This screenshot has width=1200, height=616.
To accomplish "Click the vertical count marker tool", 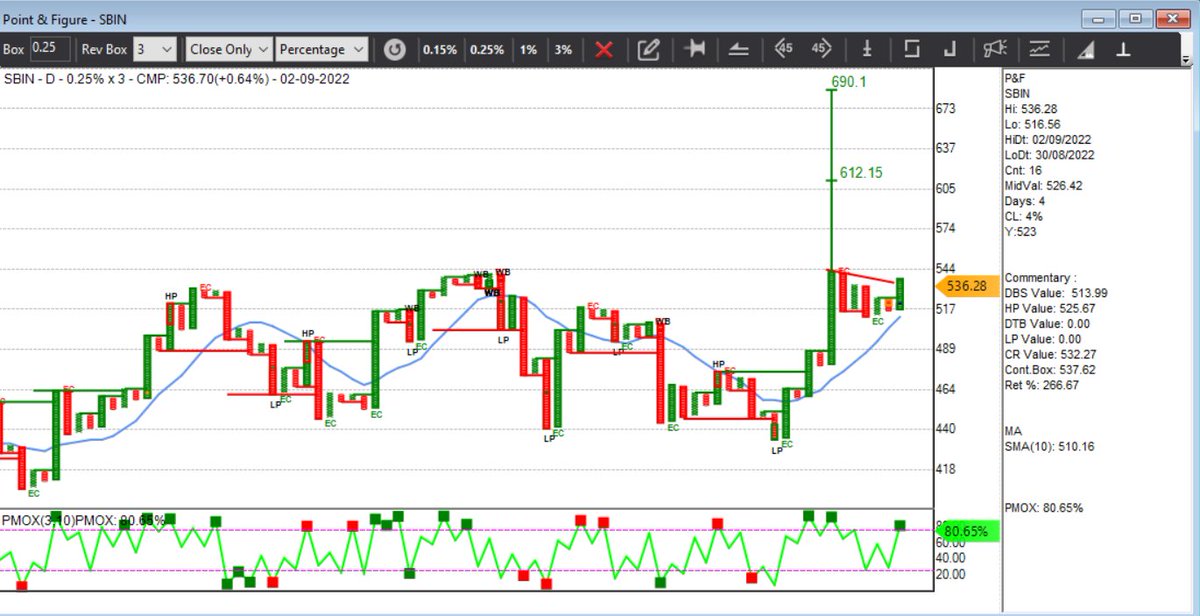I will click(868, 49).
